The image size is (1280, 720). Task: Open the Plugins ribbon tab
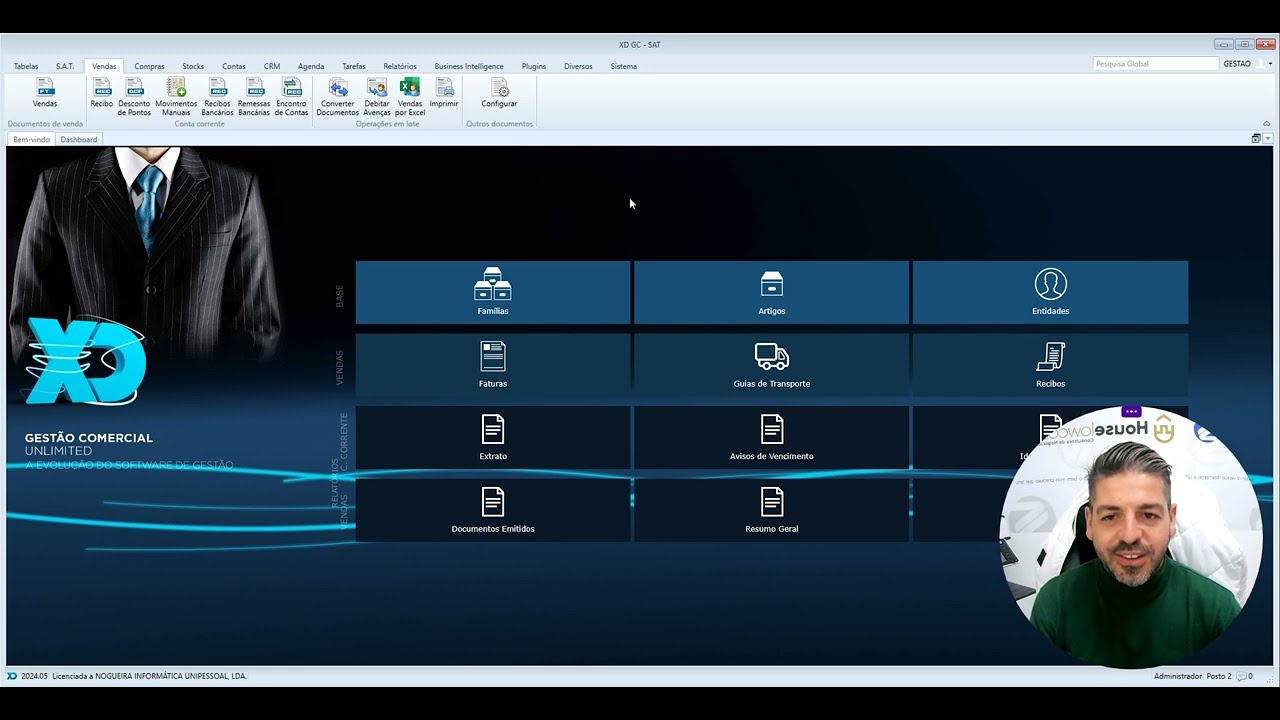(534, 66)
